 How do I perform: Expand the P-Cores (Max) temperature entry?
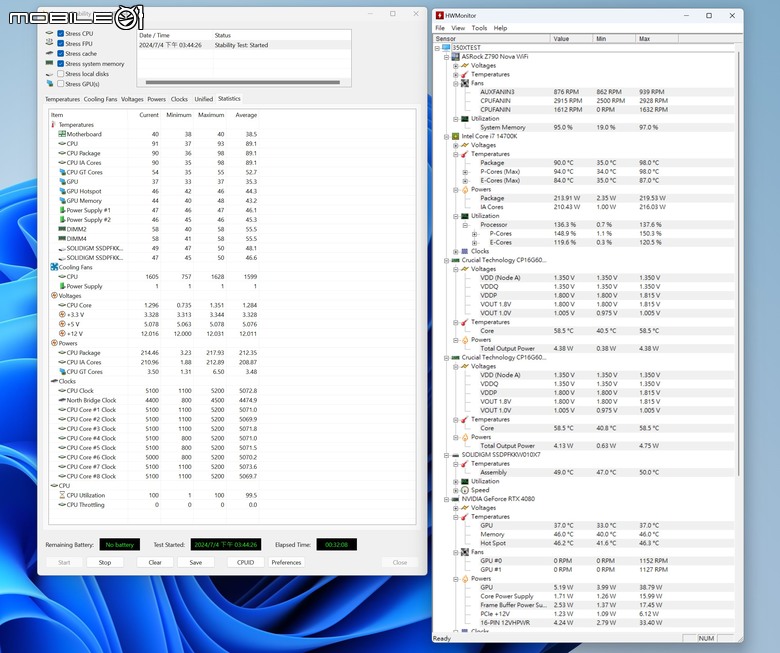point(465,172)
